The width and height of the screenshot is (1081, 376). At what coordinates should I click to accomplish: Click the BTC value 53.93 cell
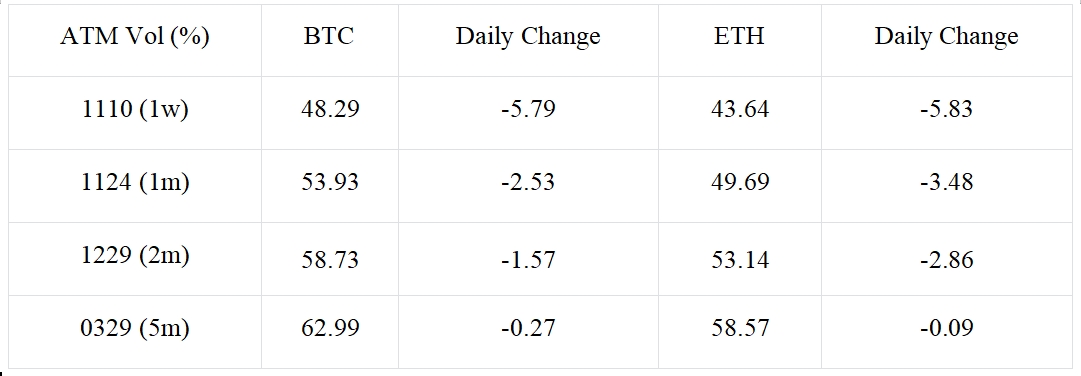click(330, 186)
